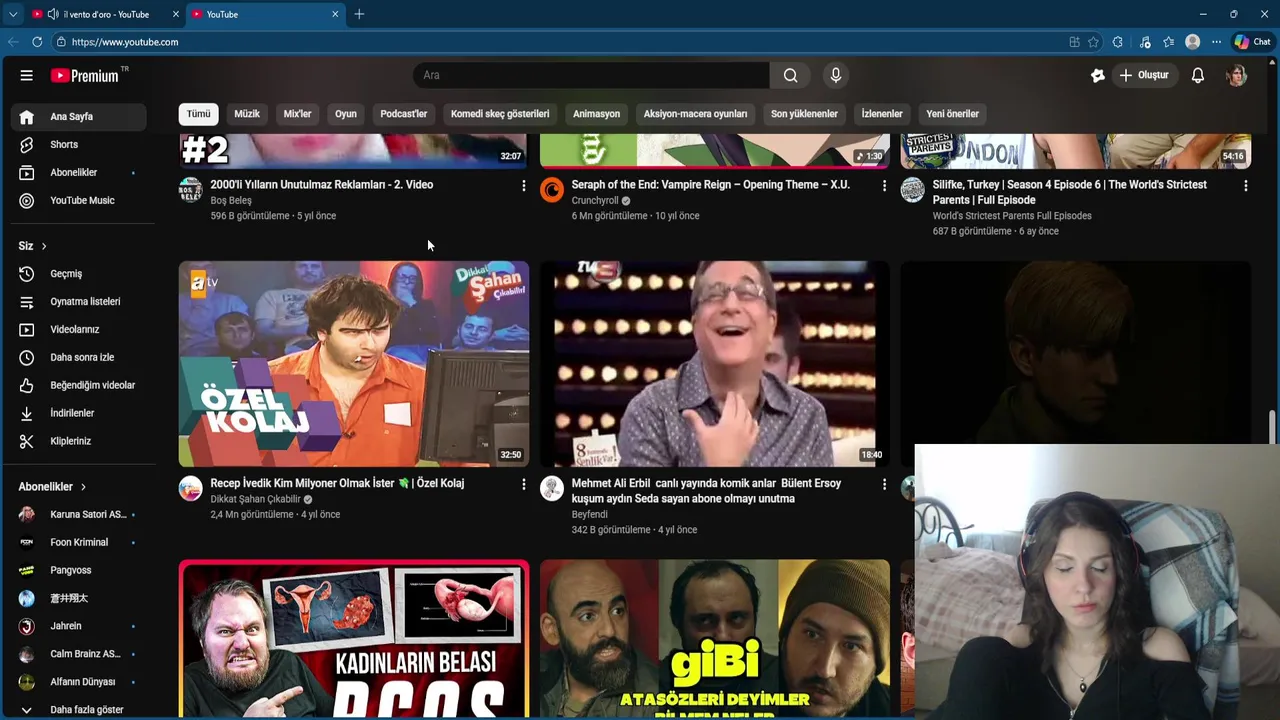Open Klipleriniz clips

[x=79, y=441]
